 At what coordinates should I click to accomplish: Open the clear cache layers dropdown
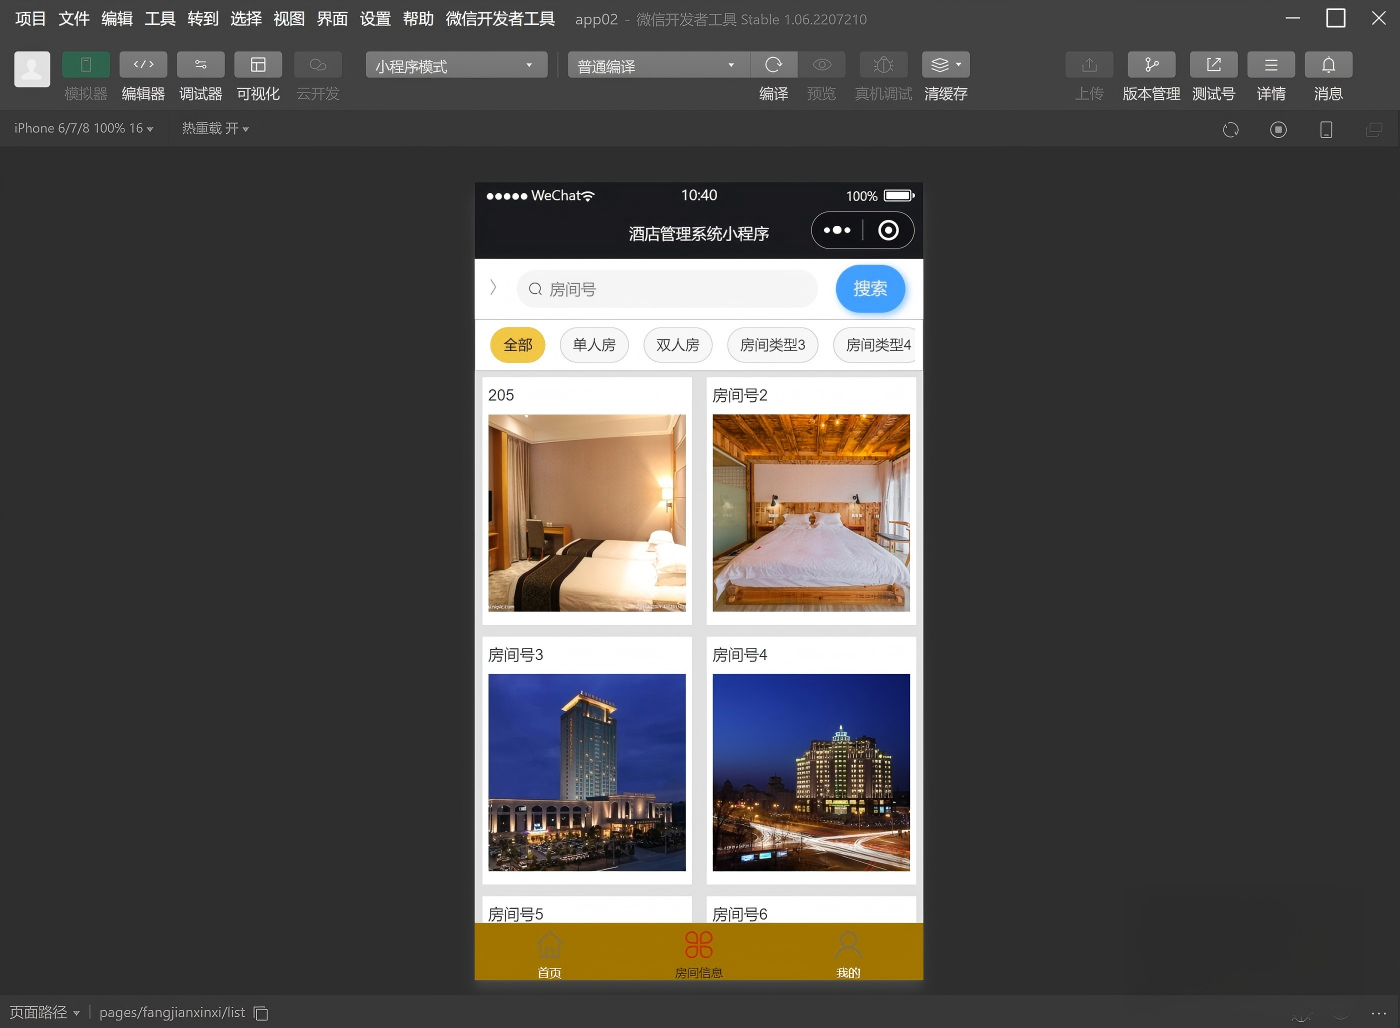tap(946, 65)
